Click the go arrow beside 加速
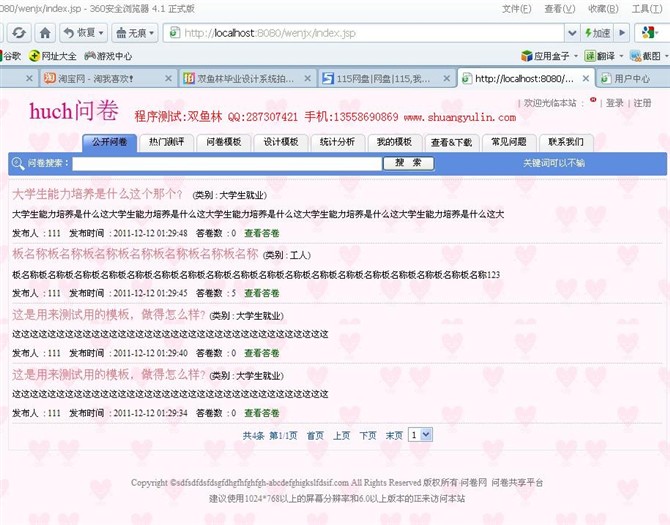Image resolution: width=670 pixels, height=525 pixels. 622,33
